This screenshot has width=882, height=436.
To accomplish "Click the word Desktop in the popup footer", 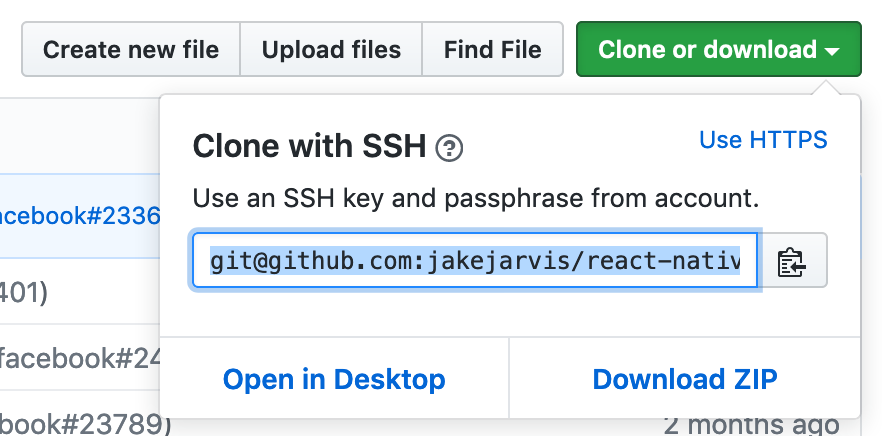I will 390,379.
